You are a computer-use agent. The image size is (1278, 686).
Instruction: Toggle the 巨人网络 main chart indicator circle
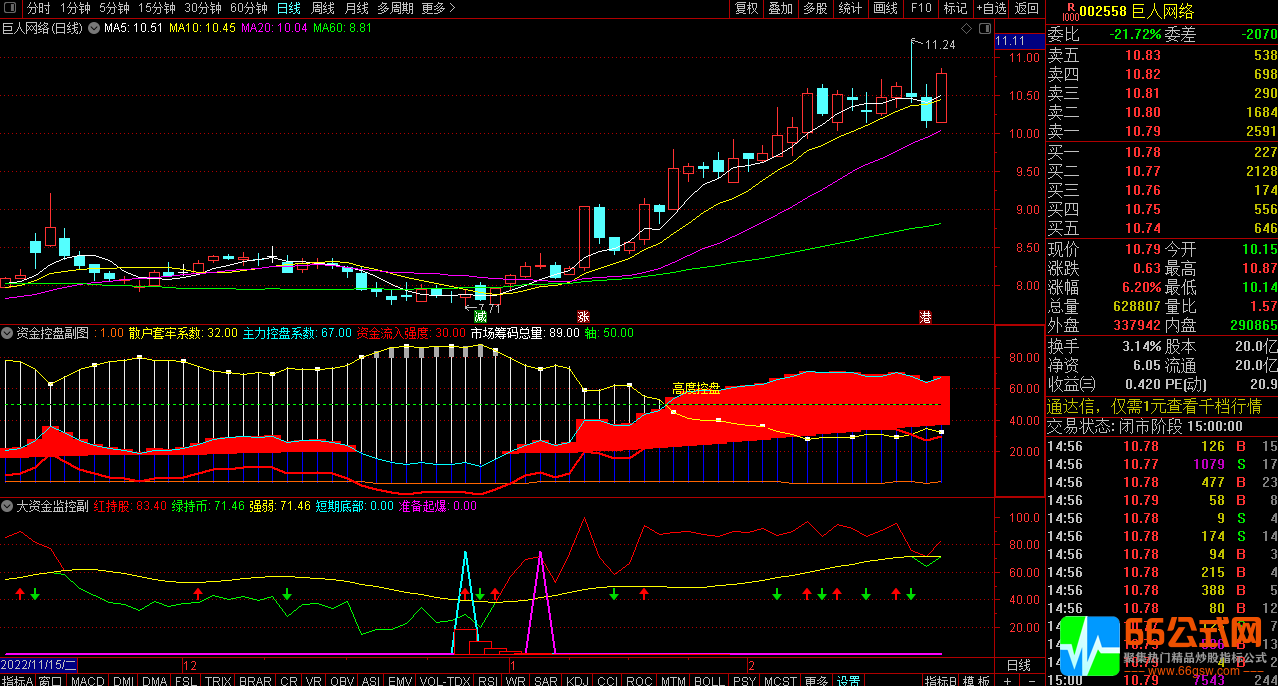click(95, 28)
